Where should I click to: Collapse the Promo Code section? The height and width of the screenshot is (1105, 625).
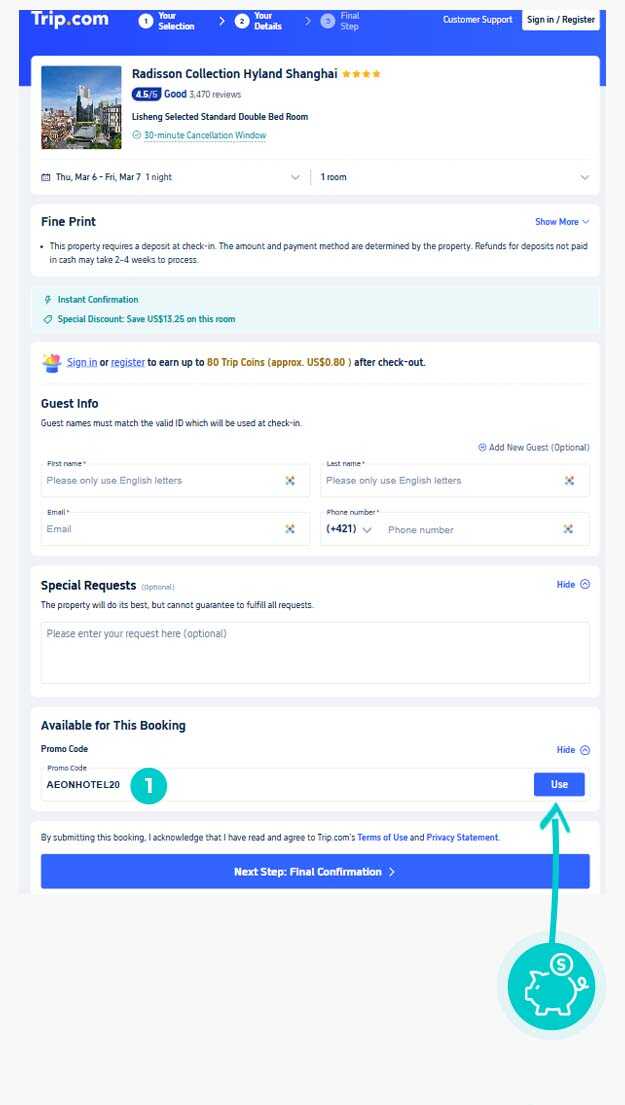(x=573, y=750)
